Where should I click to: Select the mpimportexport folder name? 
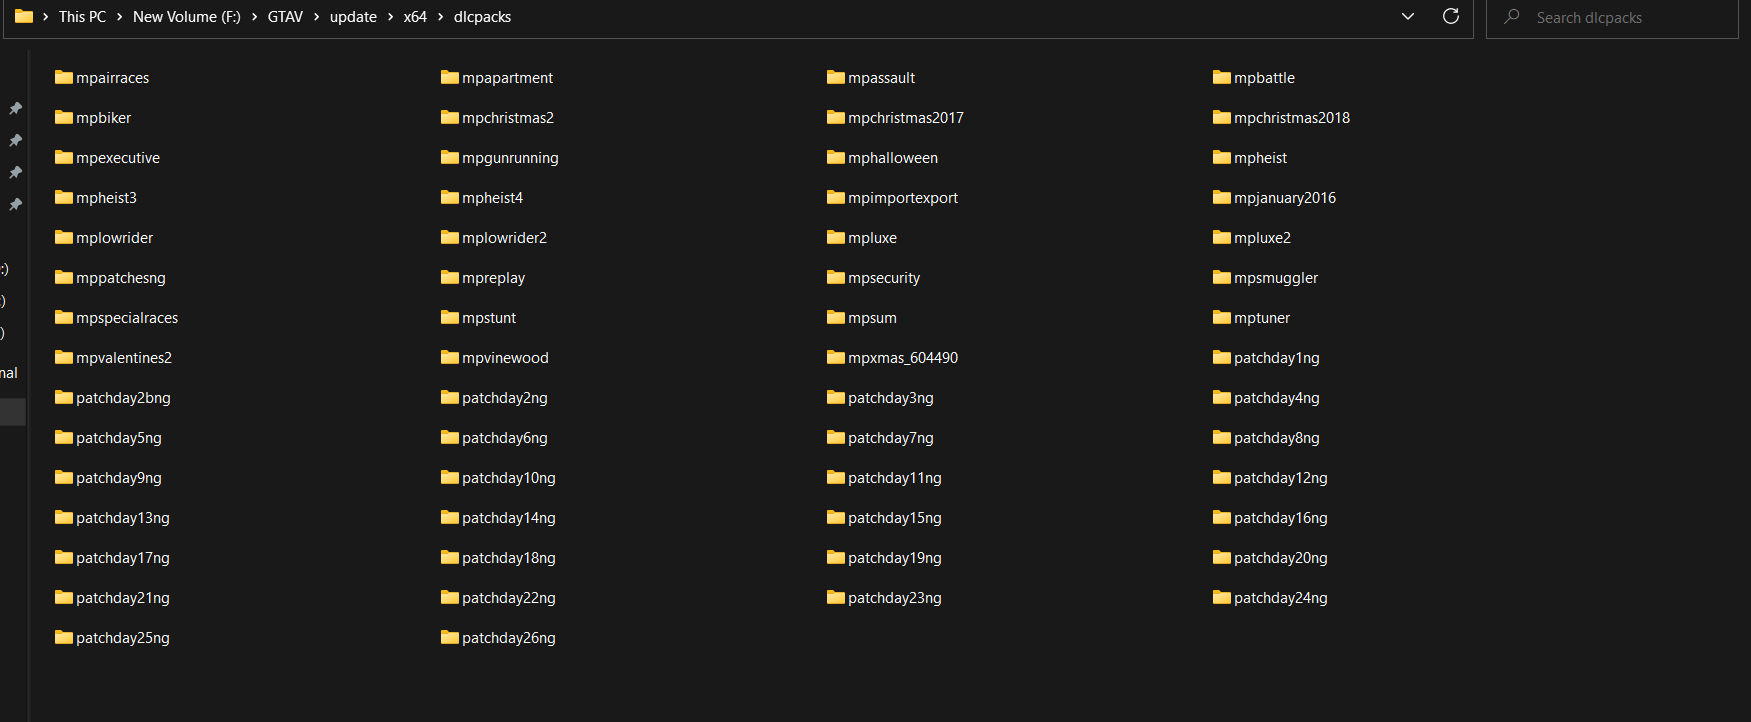coord(902,198)
